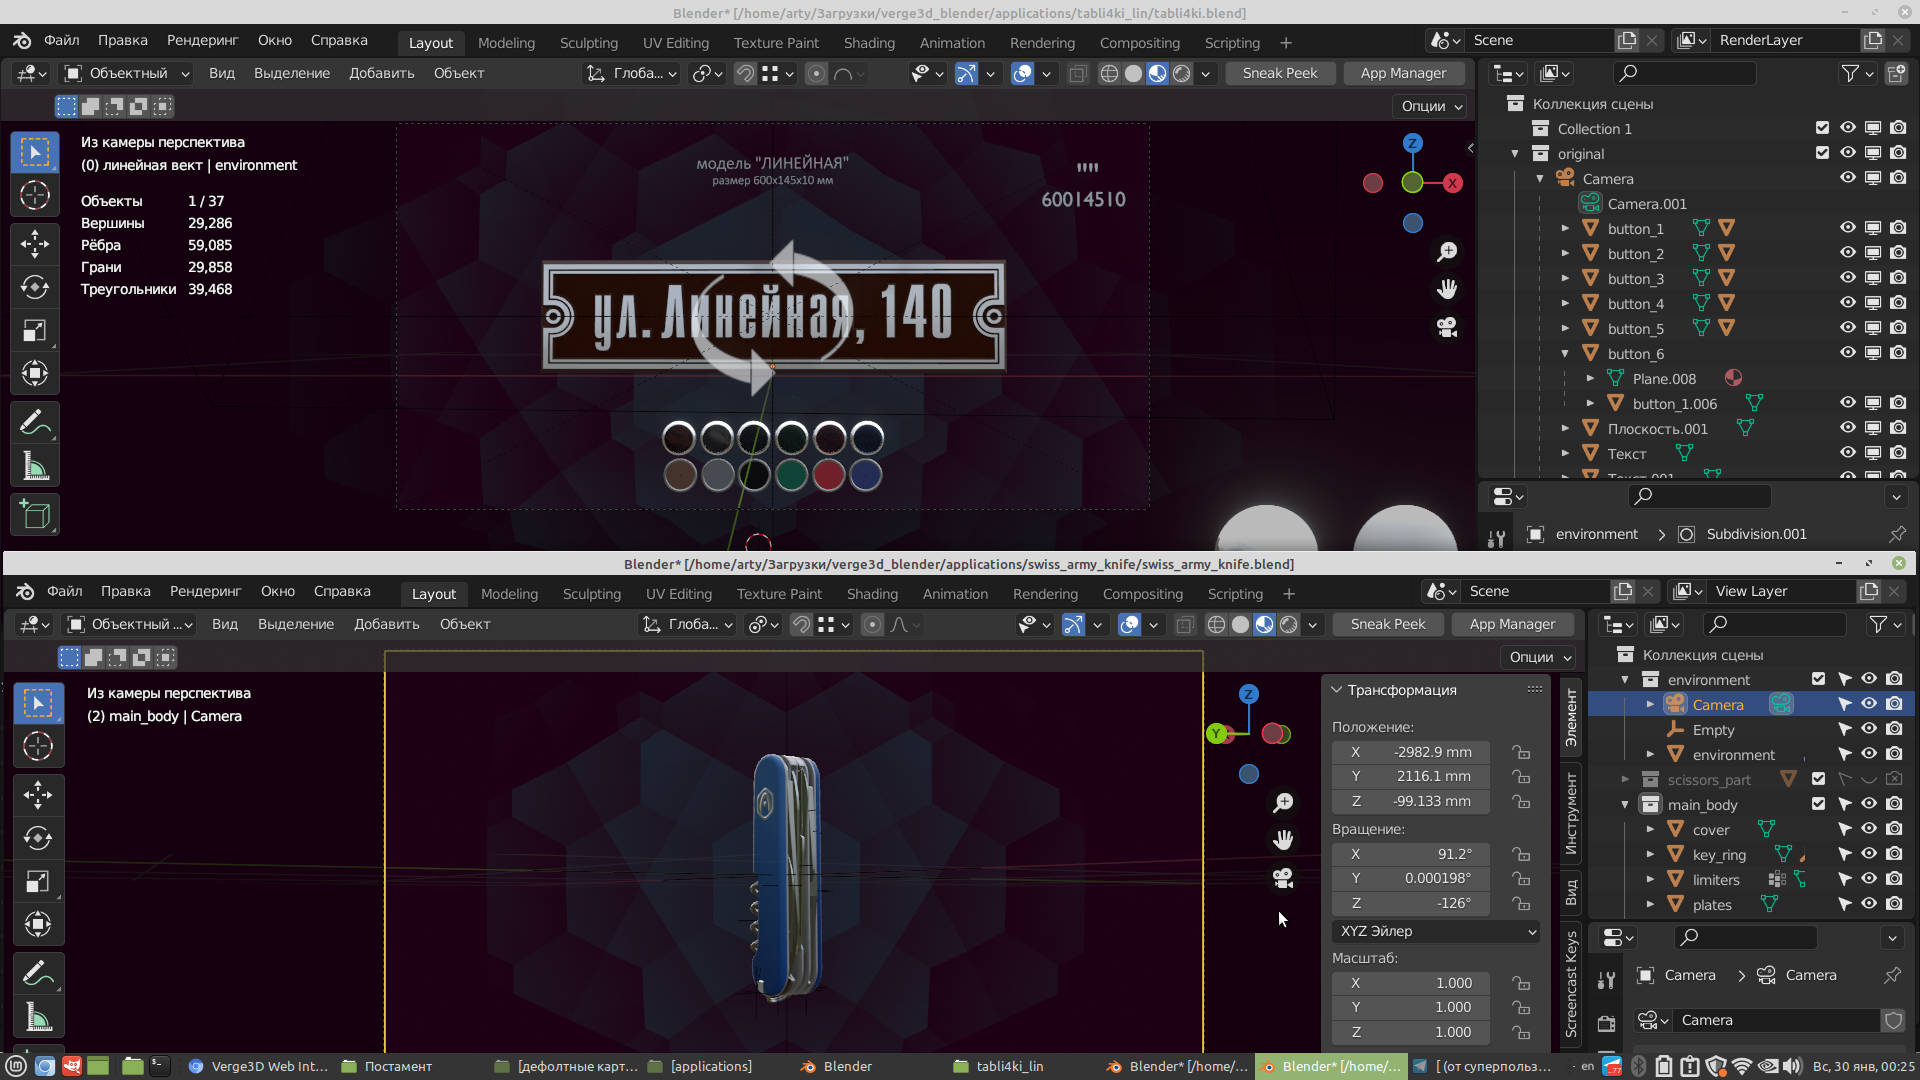This screenshot has width=1920, height=1080.
Task: Select the Rotate tool in top Blender window
Action: pos(35,287)
